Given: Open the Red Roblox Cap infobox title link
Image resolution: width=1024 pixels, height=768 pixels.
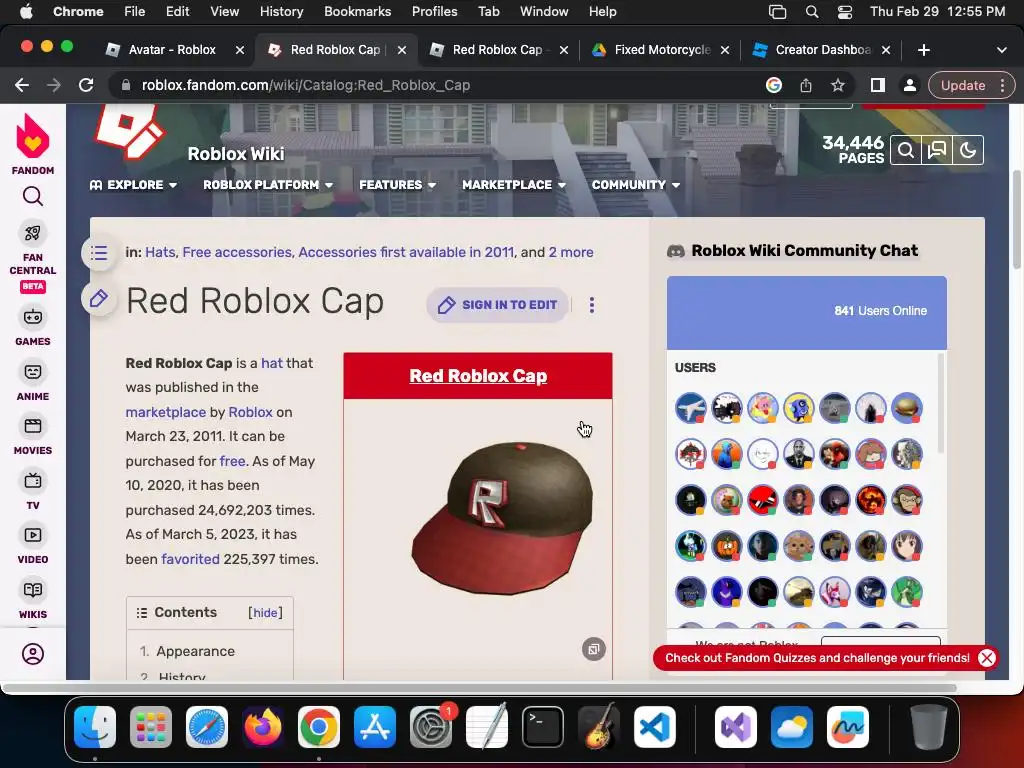Looking at the screenshot, I should click(478, 376).
